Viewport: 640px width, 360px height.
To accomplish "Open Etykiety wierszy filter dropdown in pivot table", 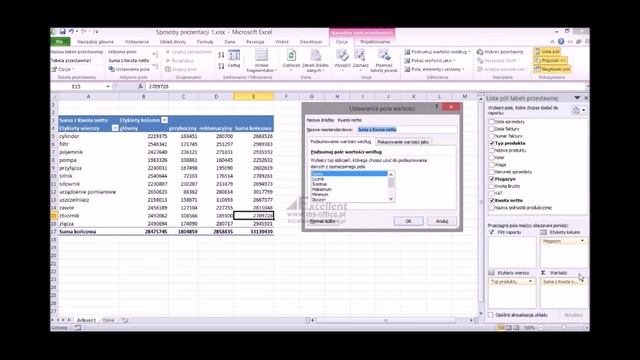I will (115, 128).
